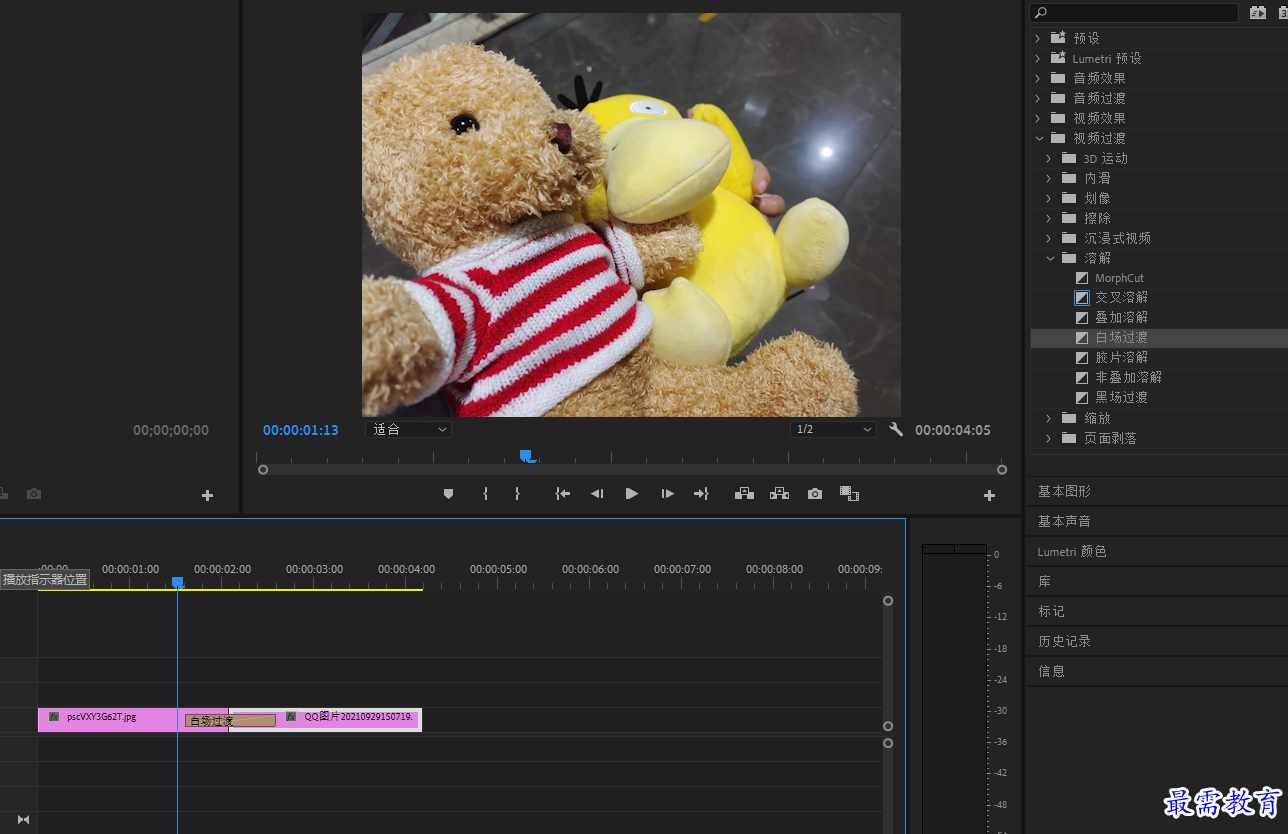This screenshot has height=834, width=1288.
Task: Expand the 视频效果 folder
Action: pos(1038,118)
